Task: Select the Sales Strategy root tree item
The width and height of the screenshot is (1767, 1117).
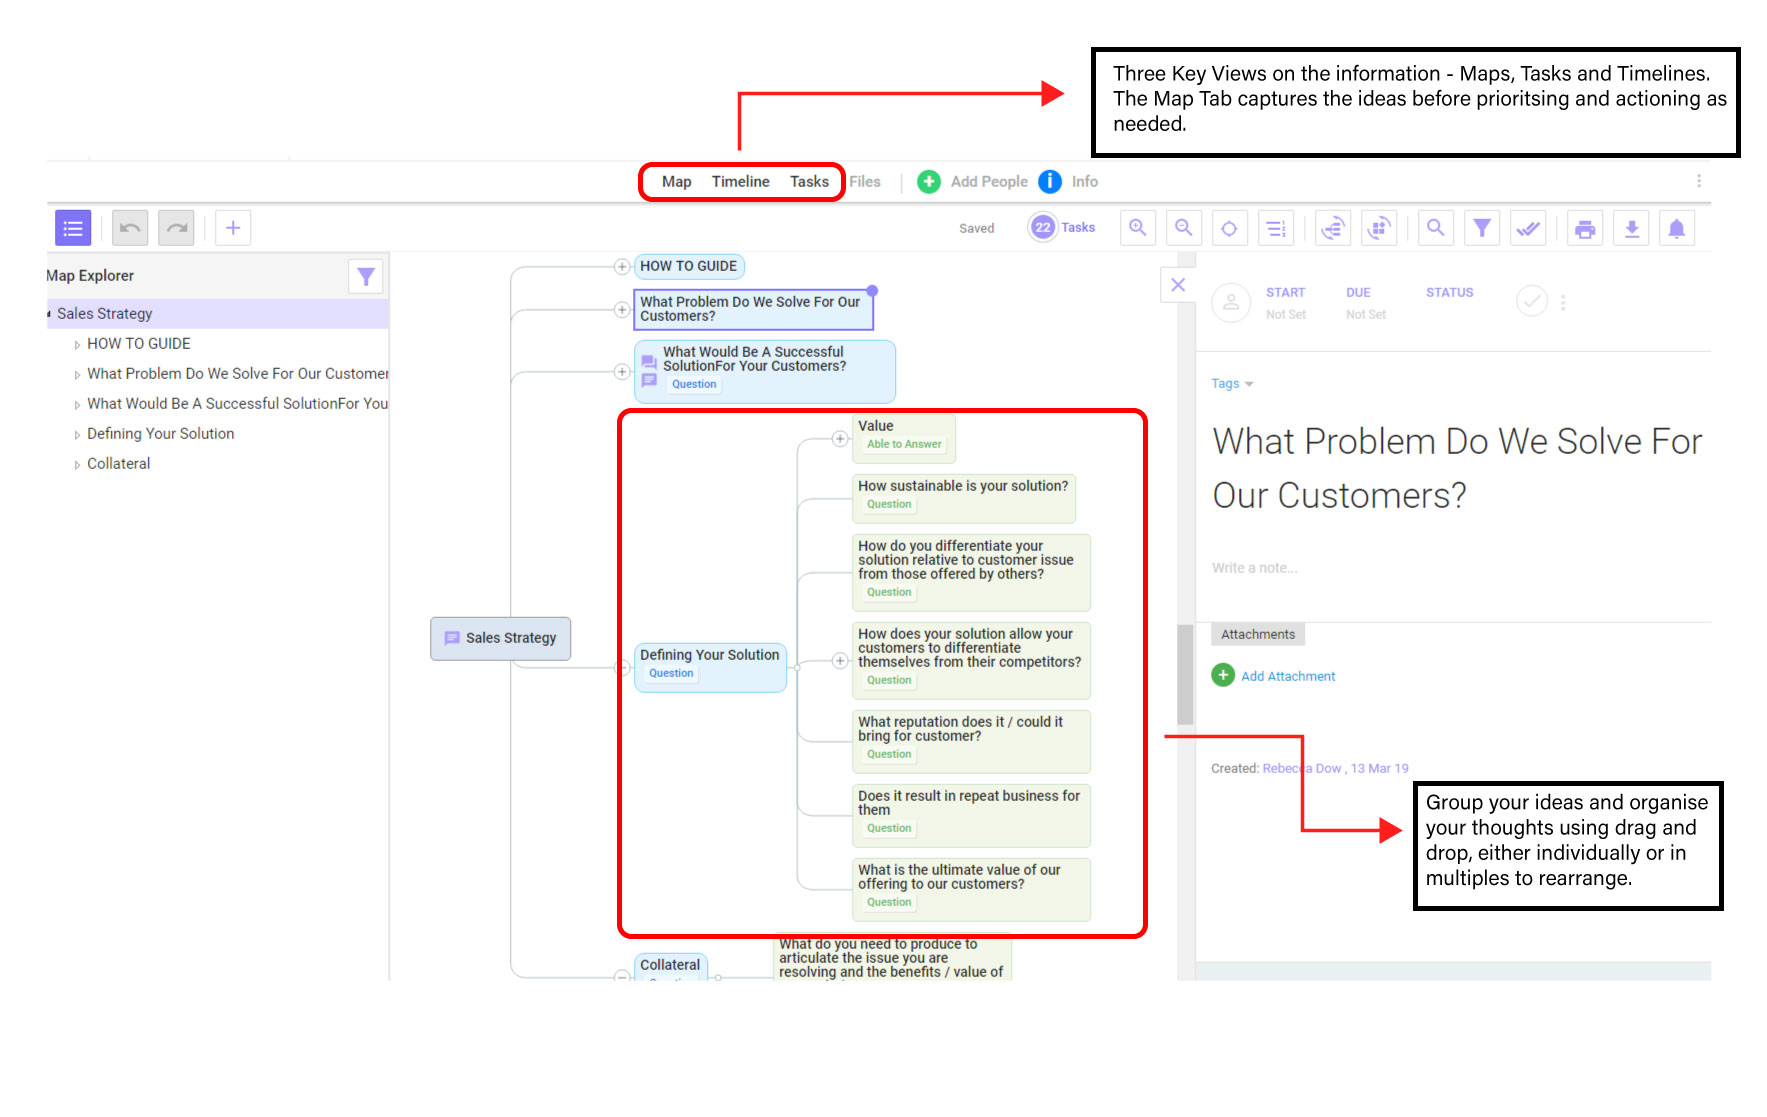Action: click(x=217, y=314)
